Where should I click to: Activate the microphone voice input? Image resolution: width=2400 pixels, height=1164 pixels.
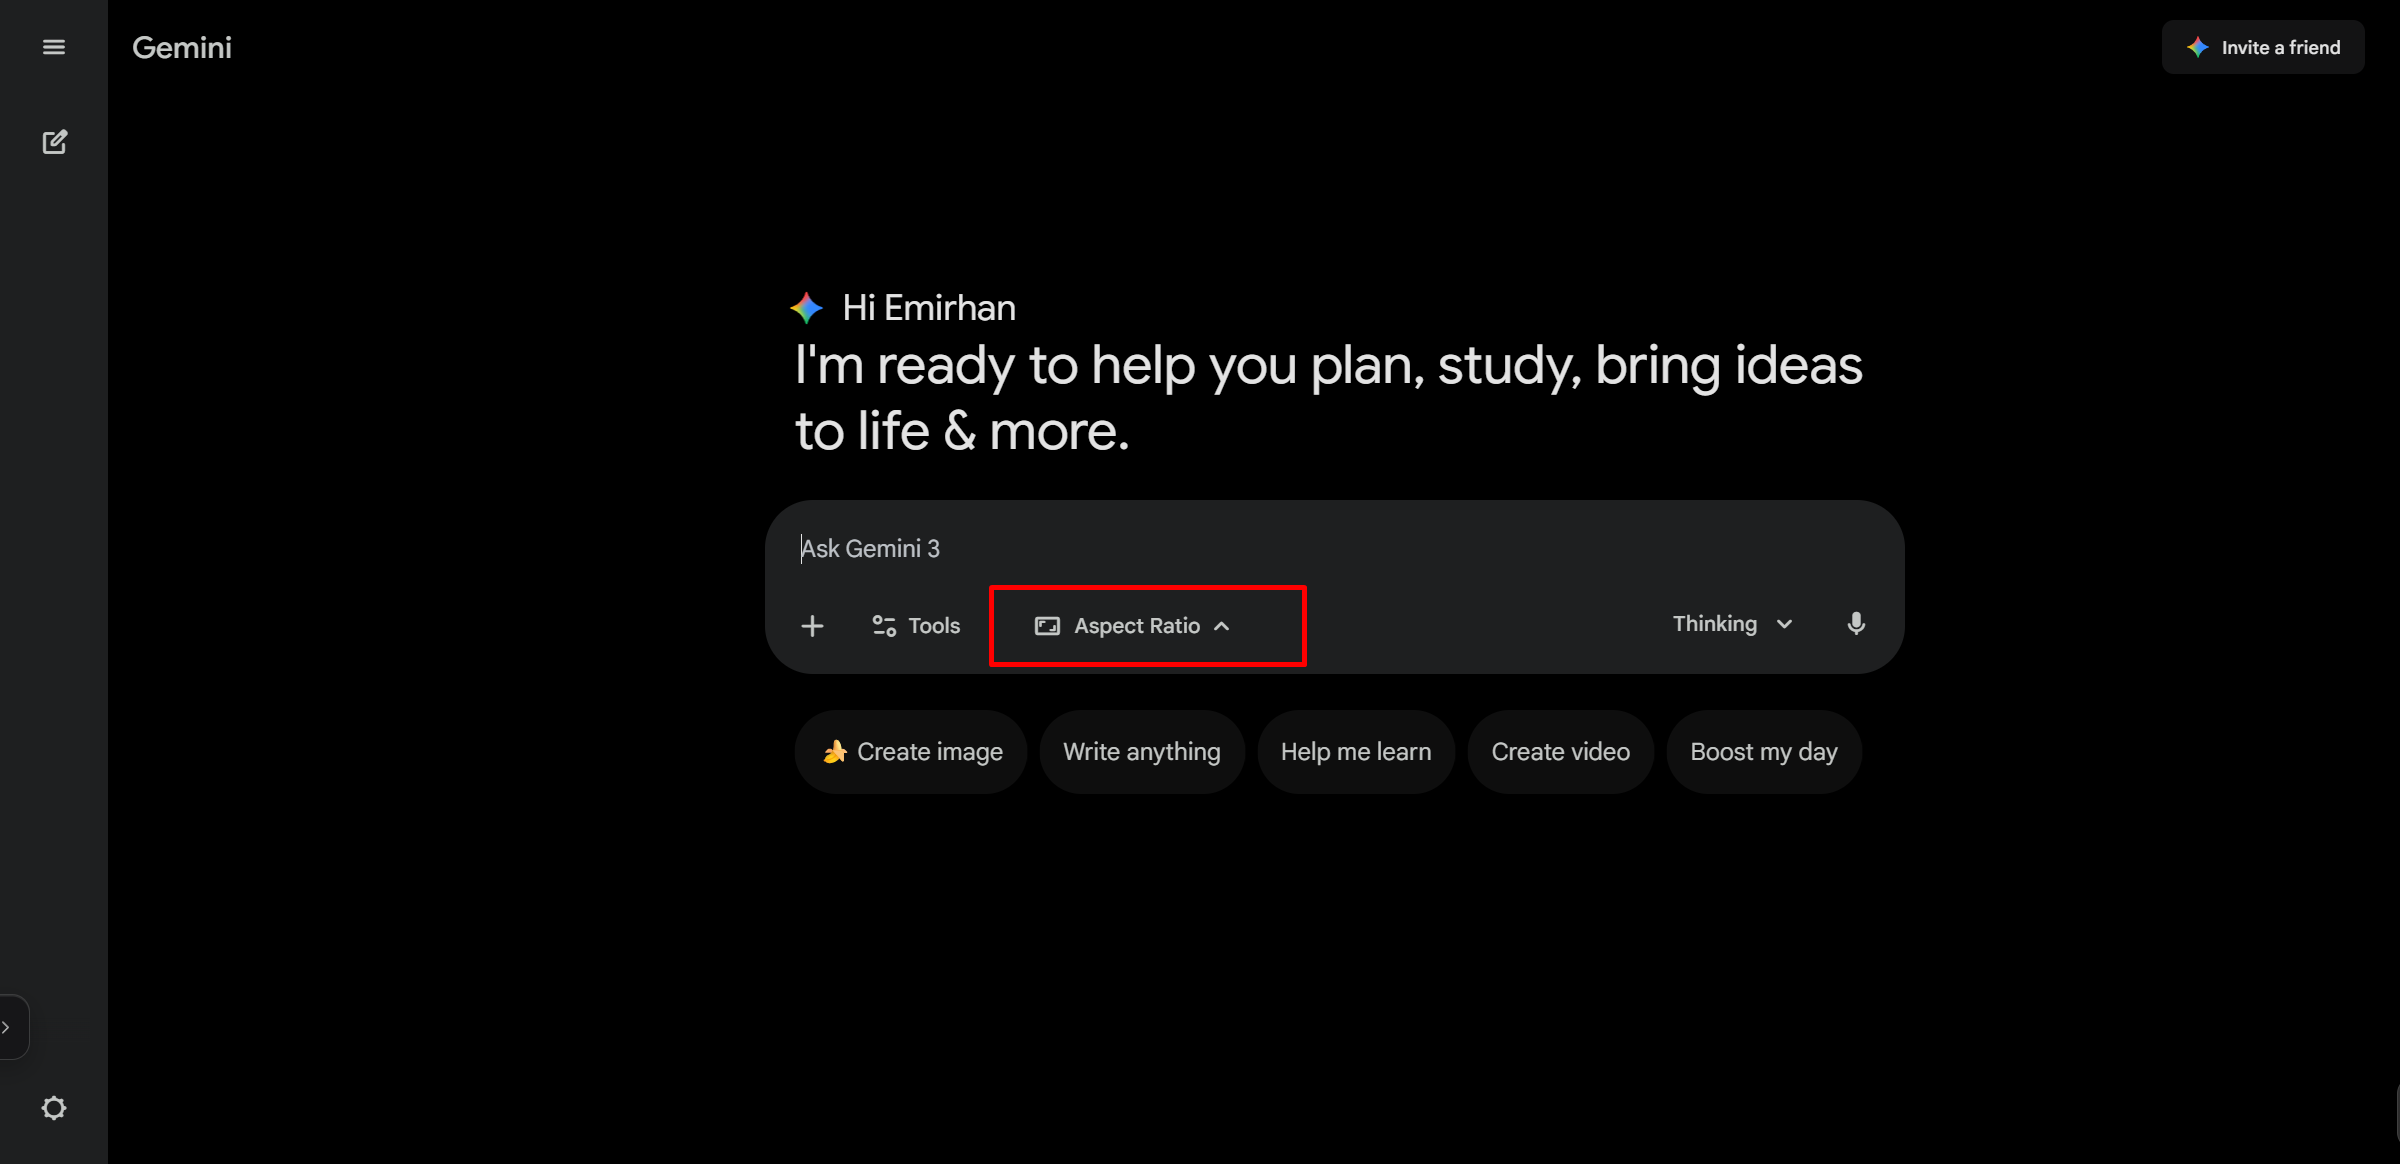(x=1856, y=624)
